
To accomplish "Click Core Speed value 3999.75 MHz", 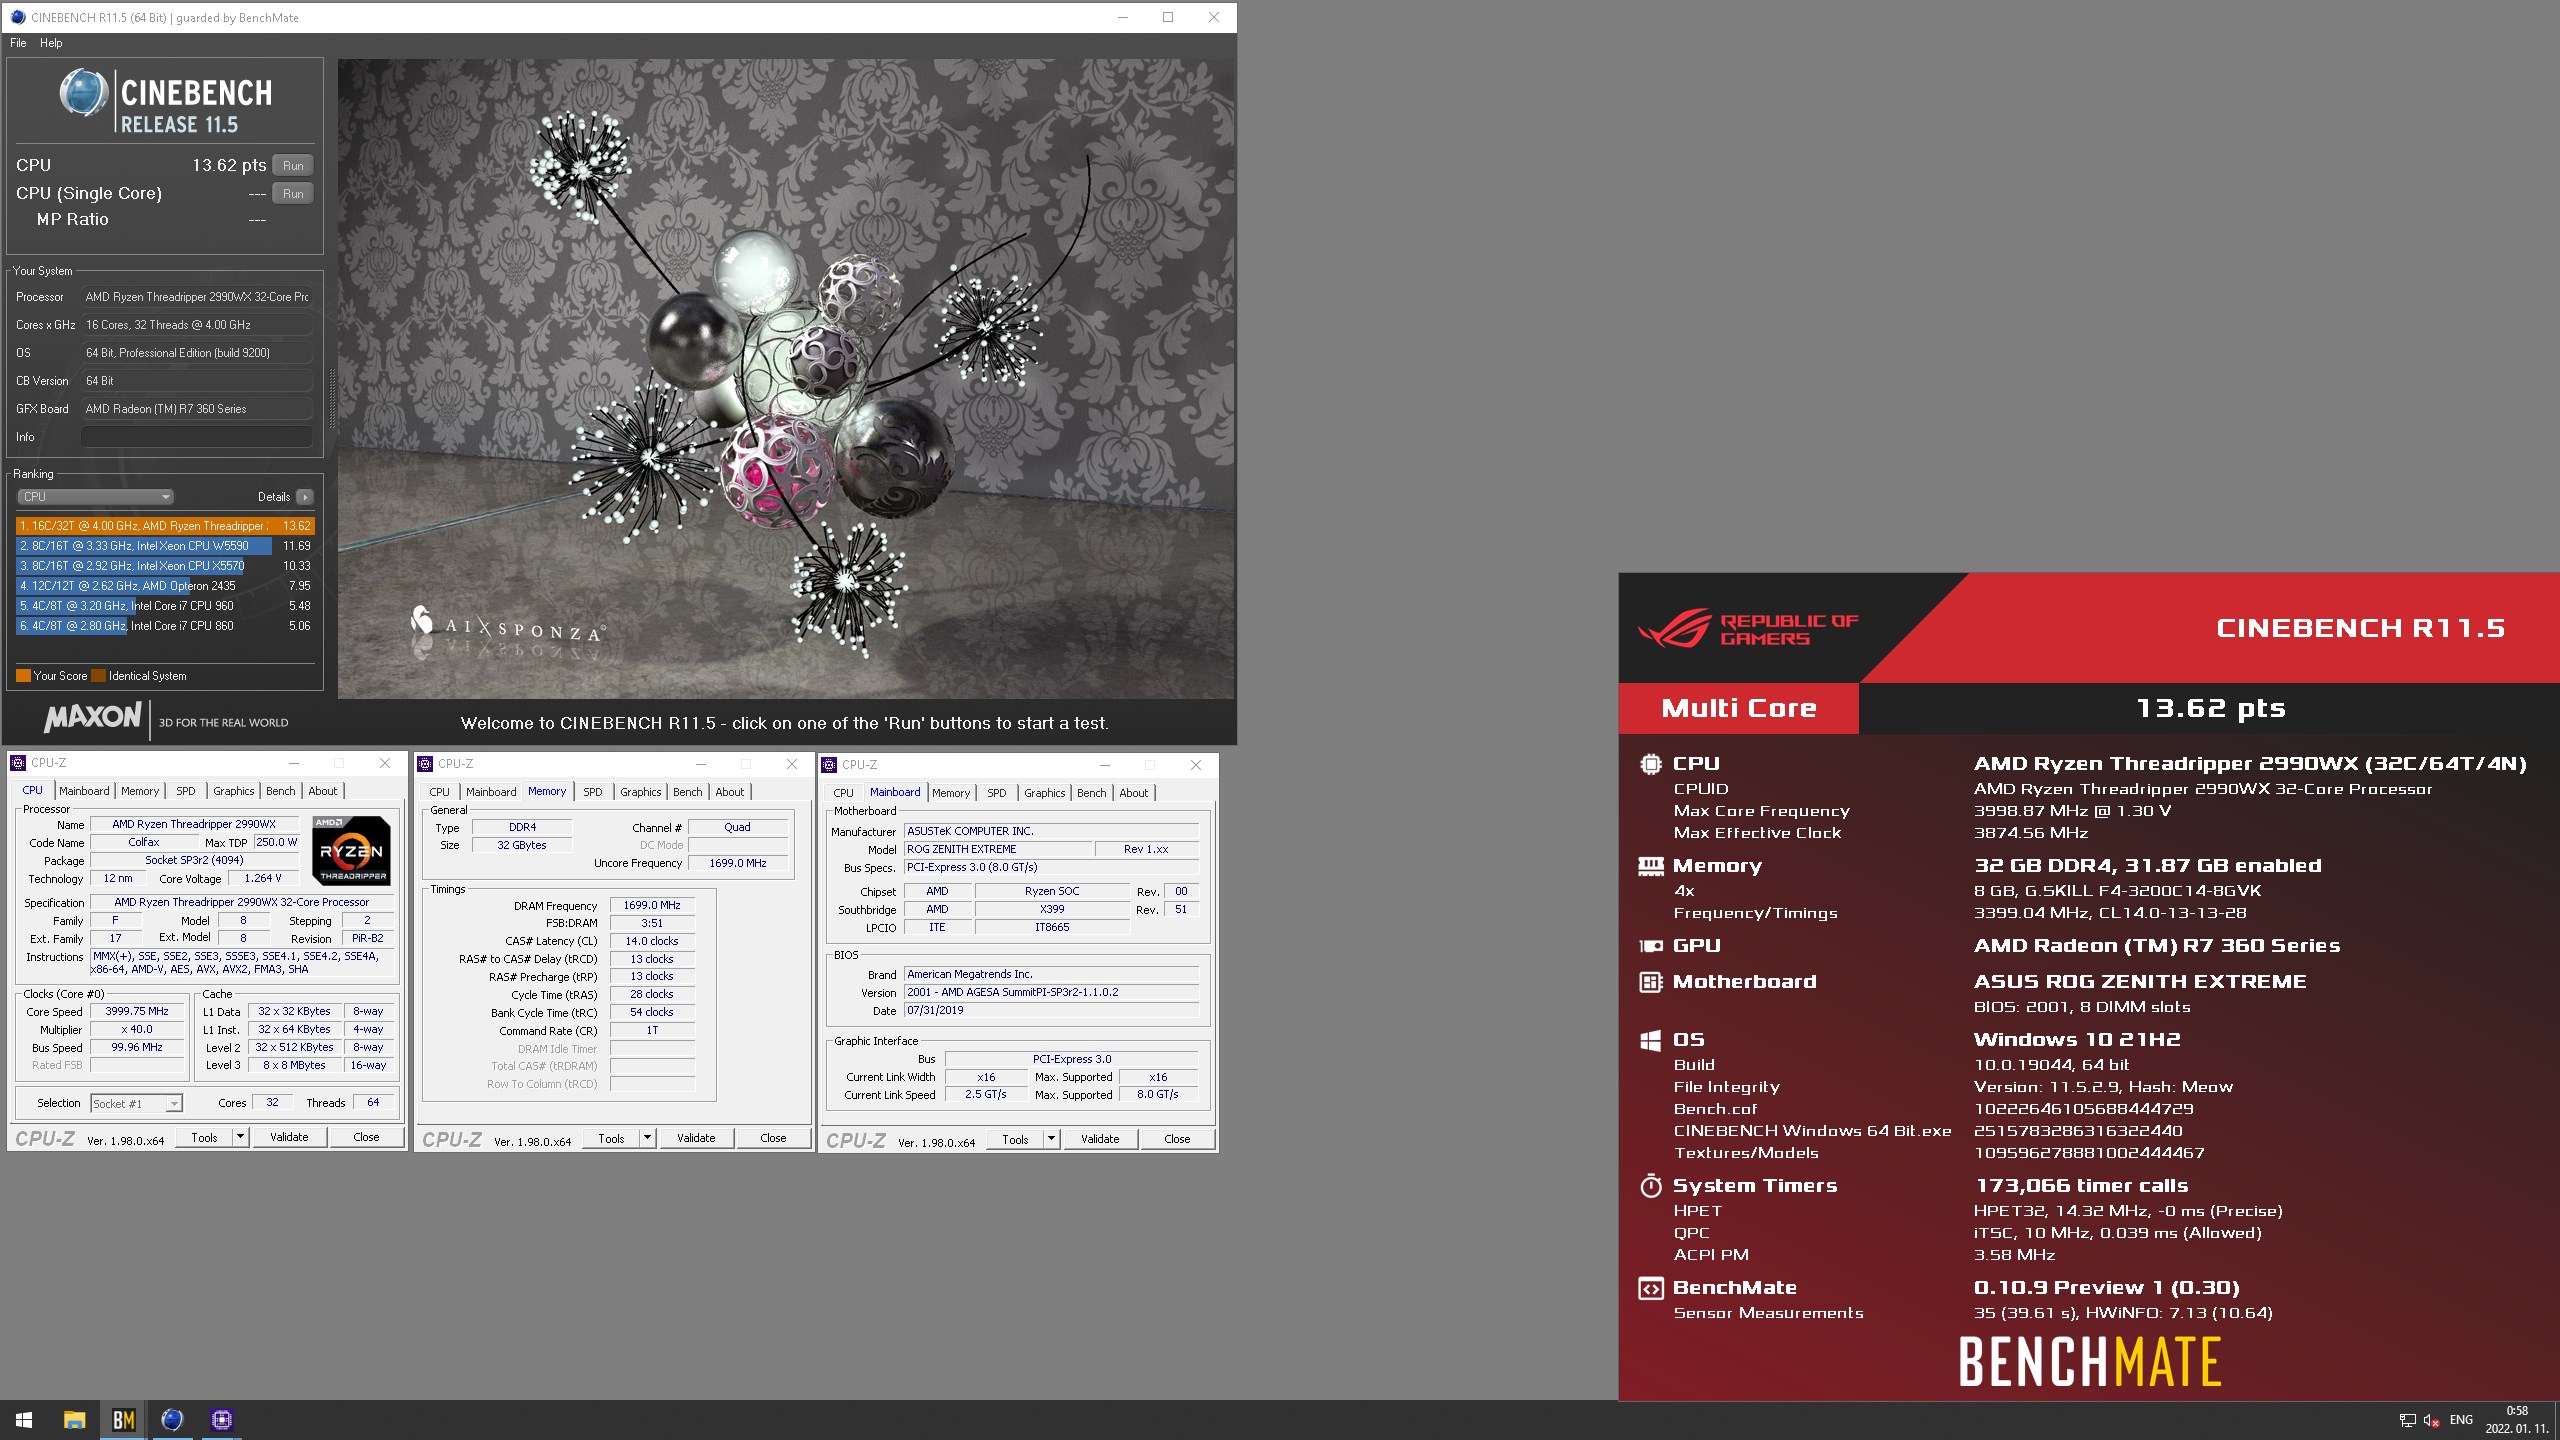I will click(x=137, y=1011).
